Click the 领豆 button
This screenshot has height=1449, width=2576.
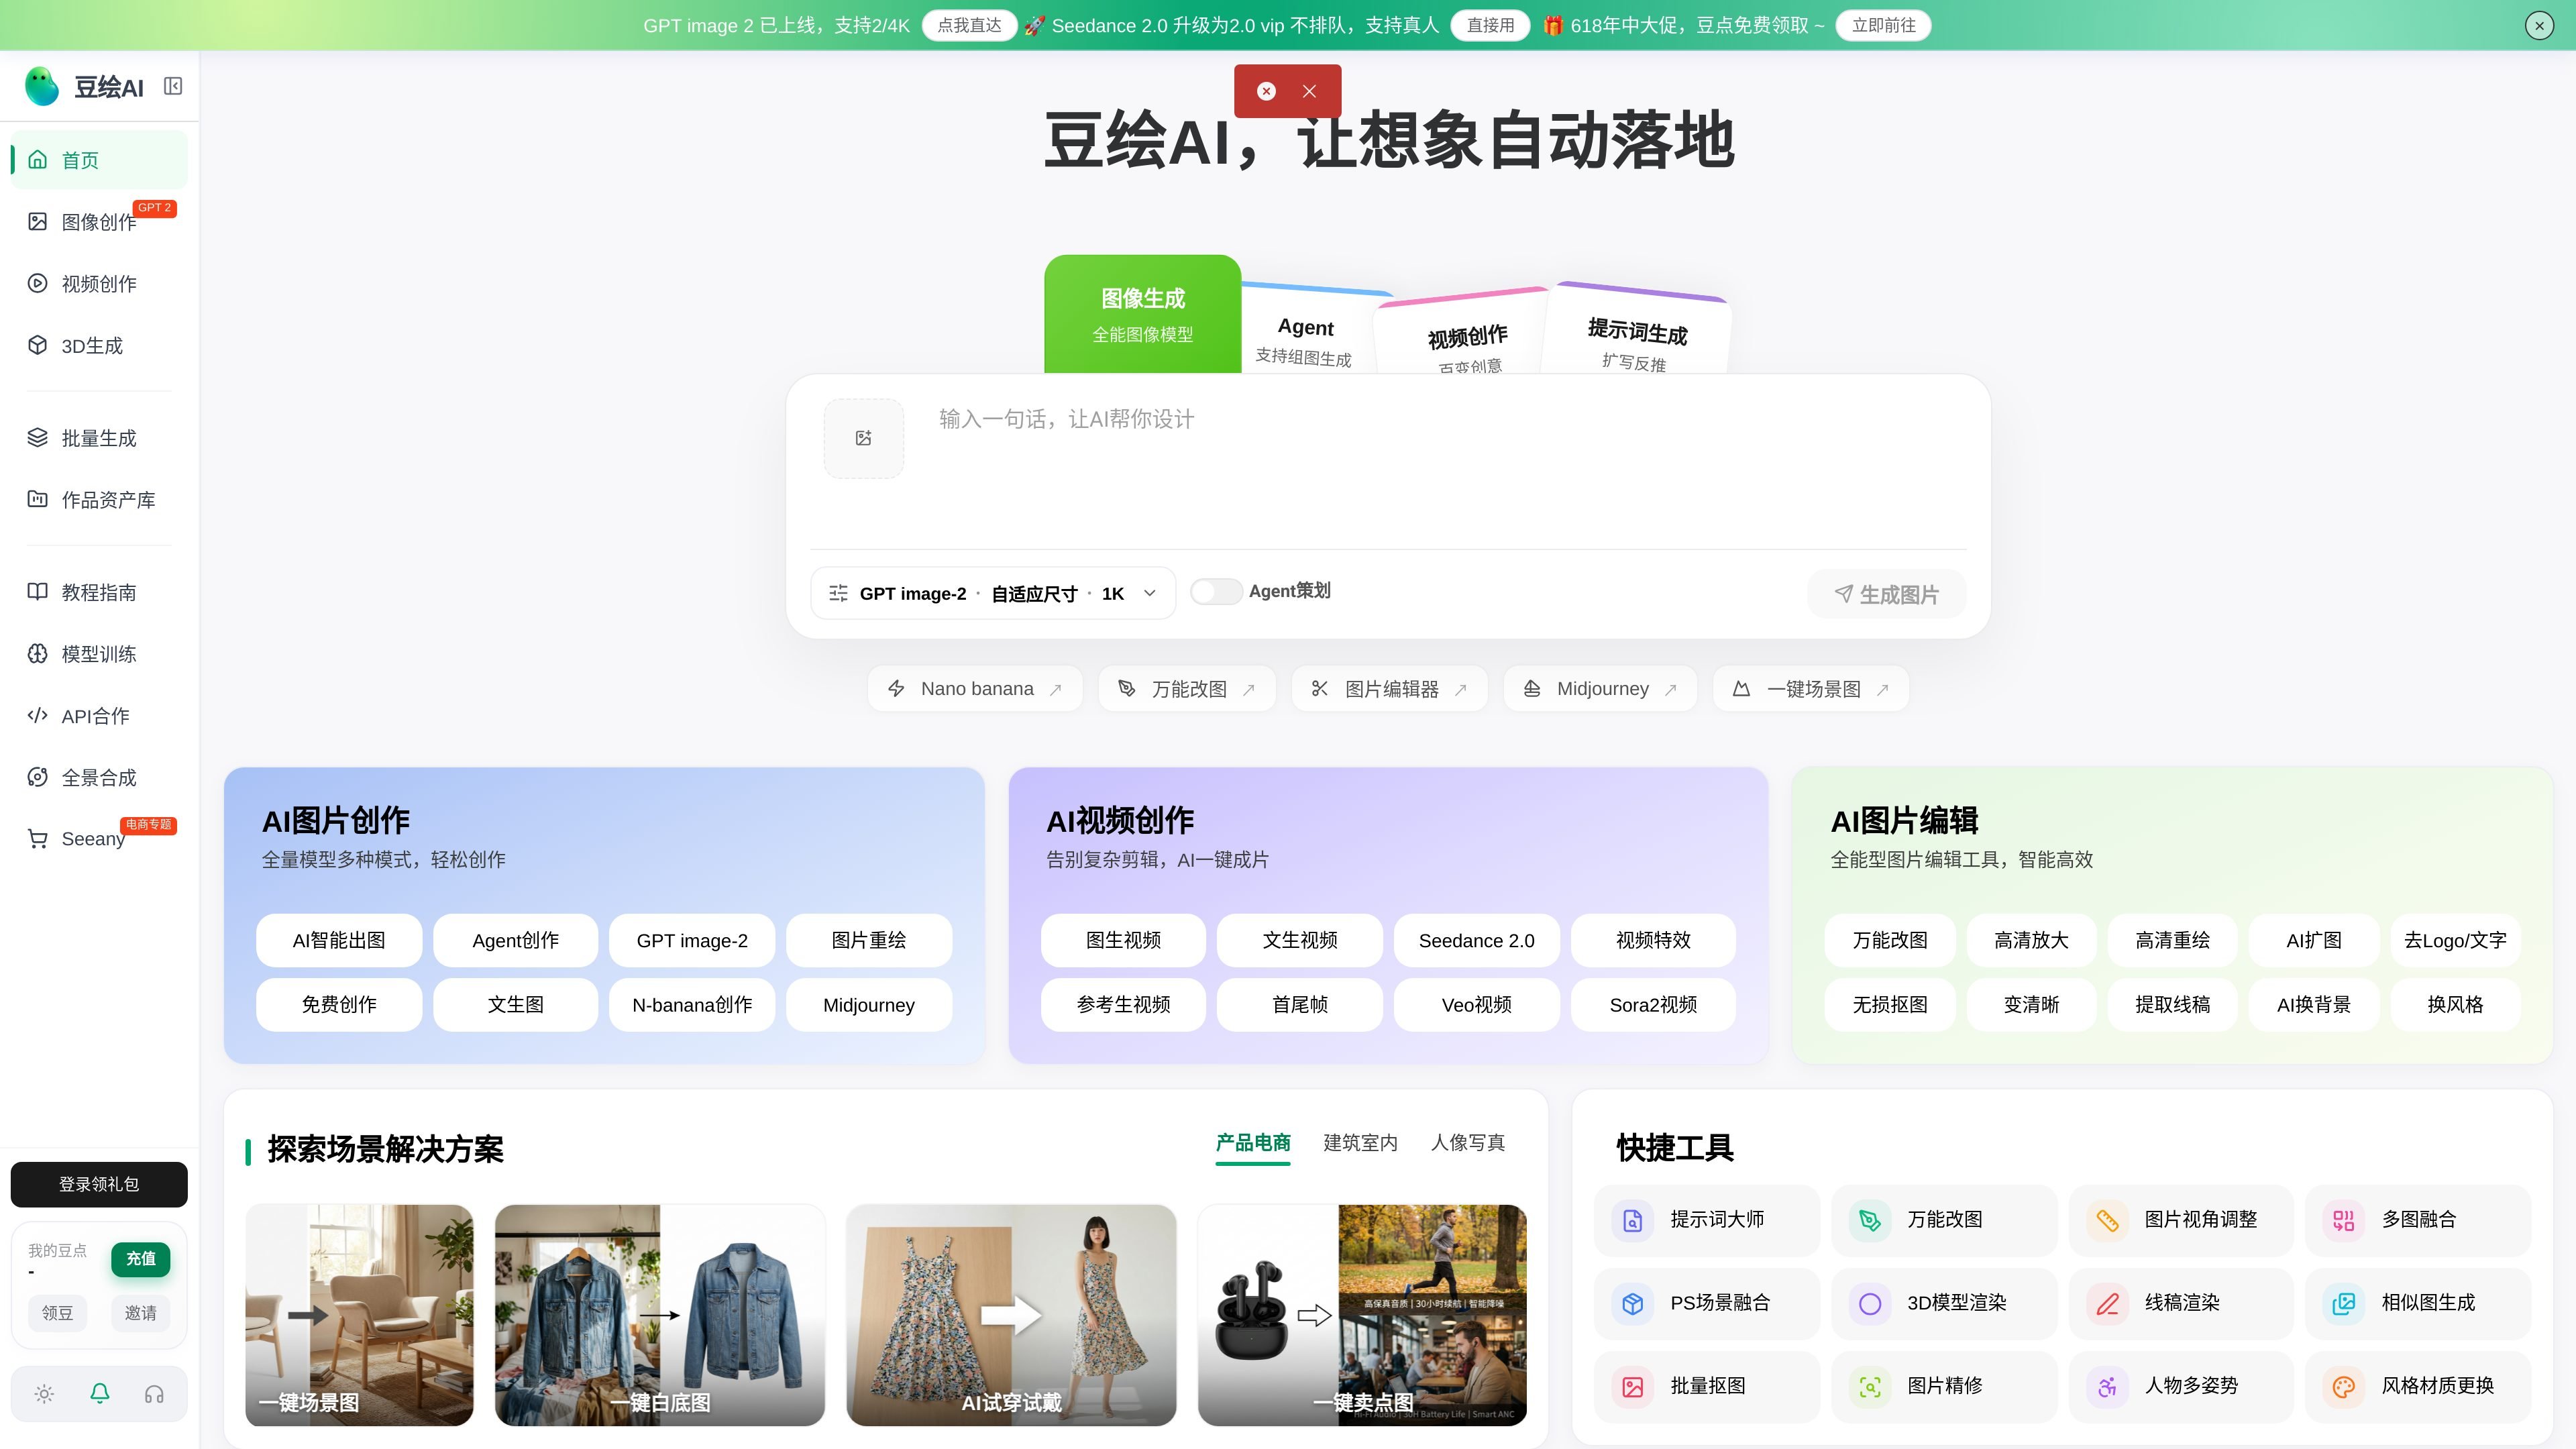(x=57, y=1313)
